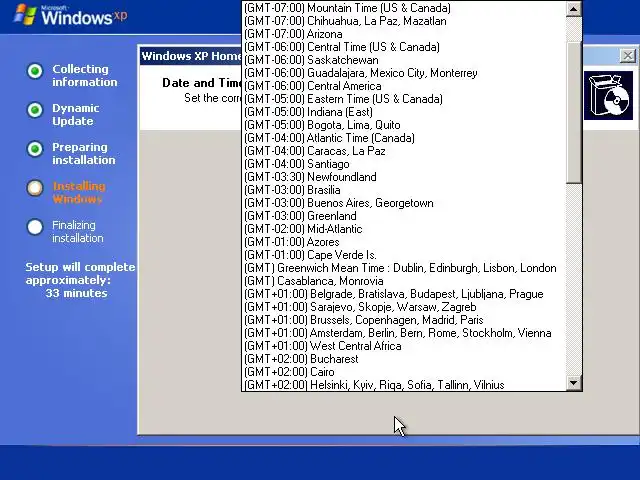Choose Amsterdam, Berlin, Bern, Rome entry
The width and height of the screenshot is (640, 480).
coord(404,333)
